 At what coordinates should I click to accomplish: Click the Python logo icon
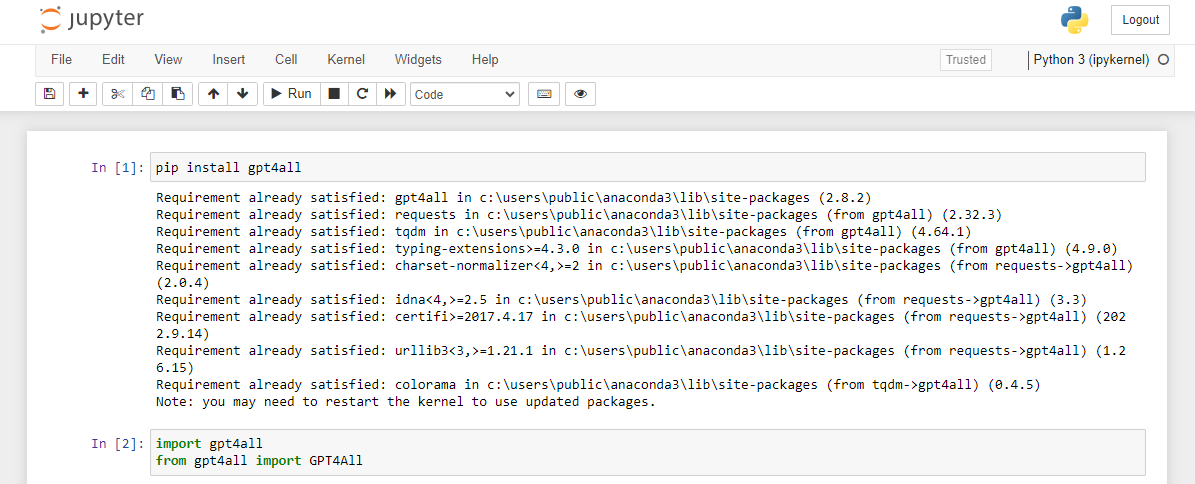click(1074, 21)
